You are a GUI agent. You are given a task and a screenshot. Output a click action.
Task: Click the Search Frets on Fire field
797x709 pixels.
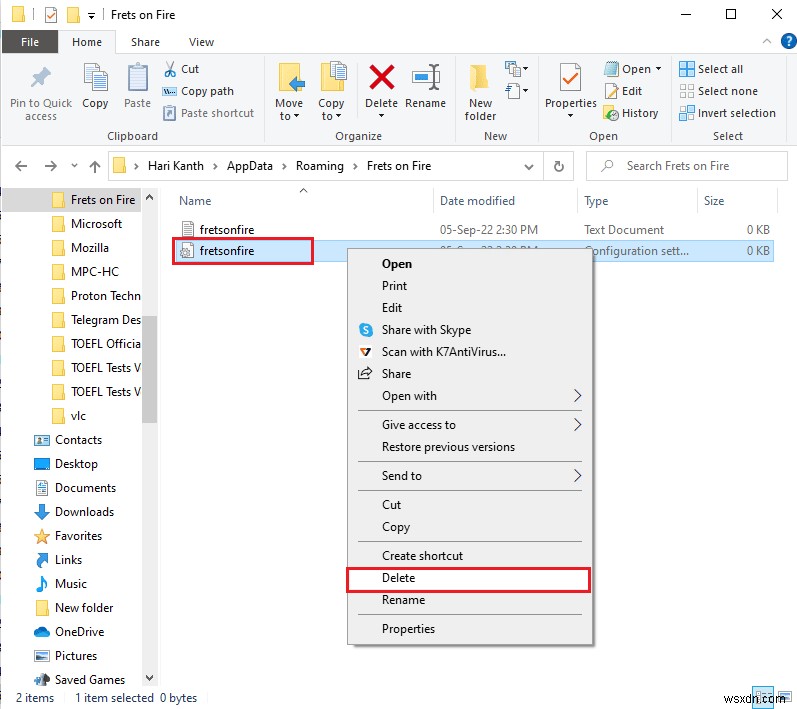pos(686,166)
